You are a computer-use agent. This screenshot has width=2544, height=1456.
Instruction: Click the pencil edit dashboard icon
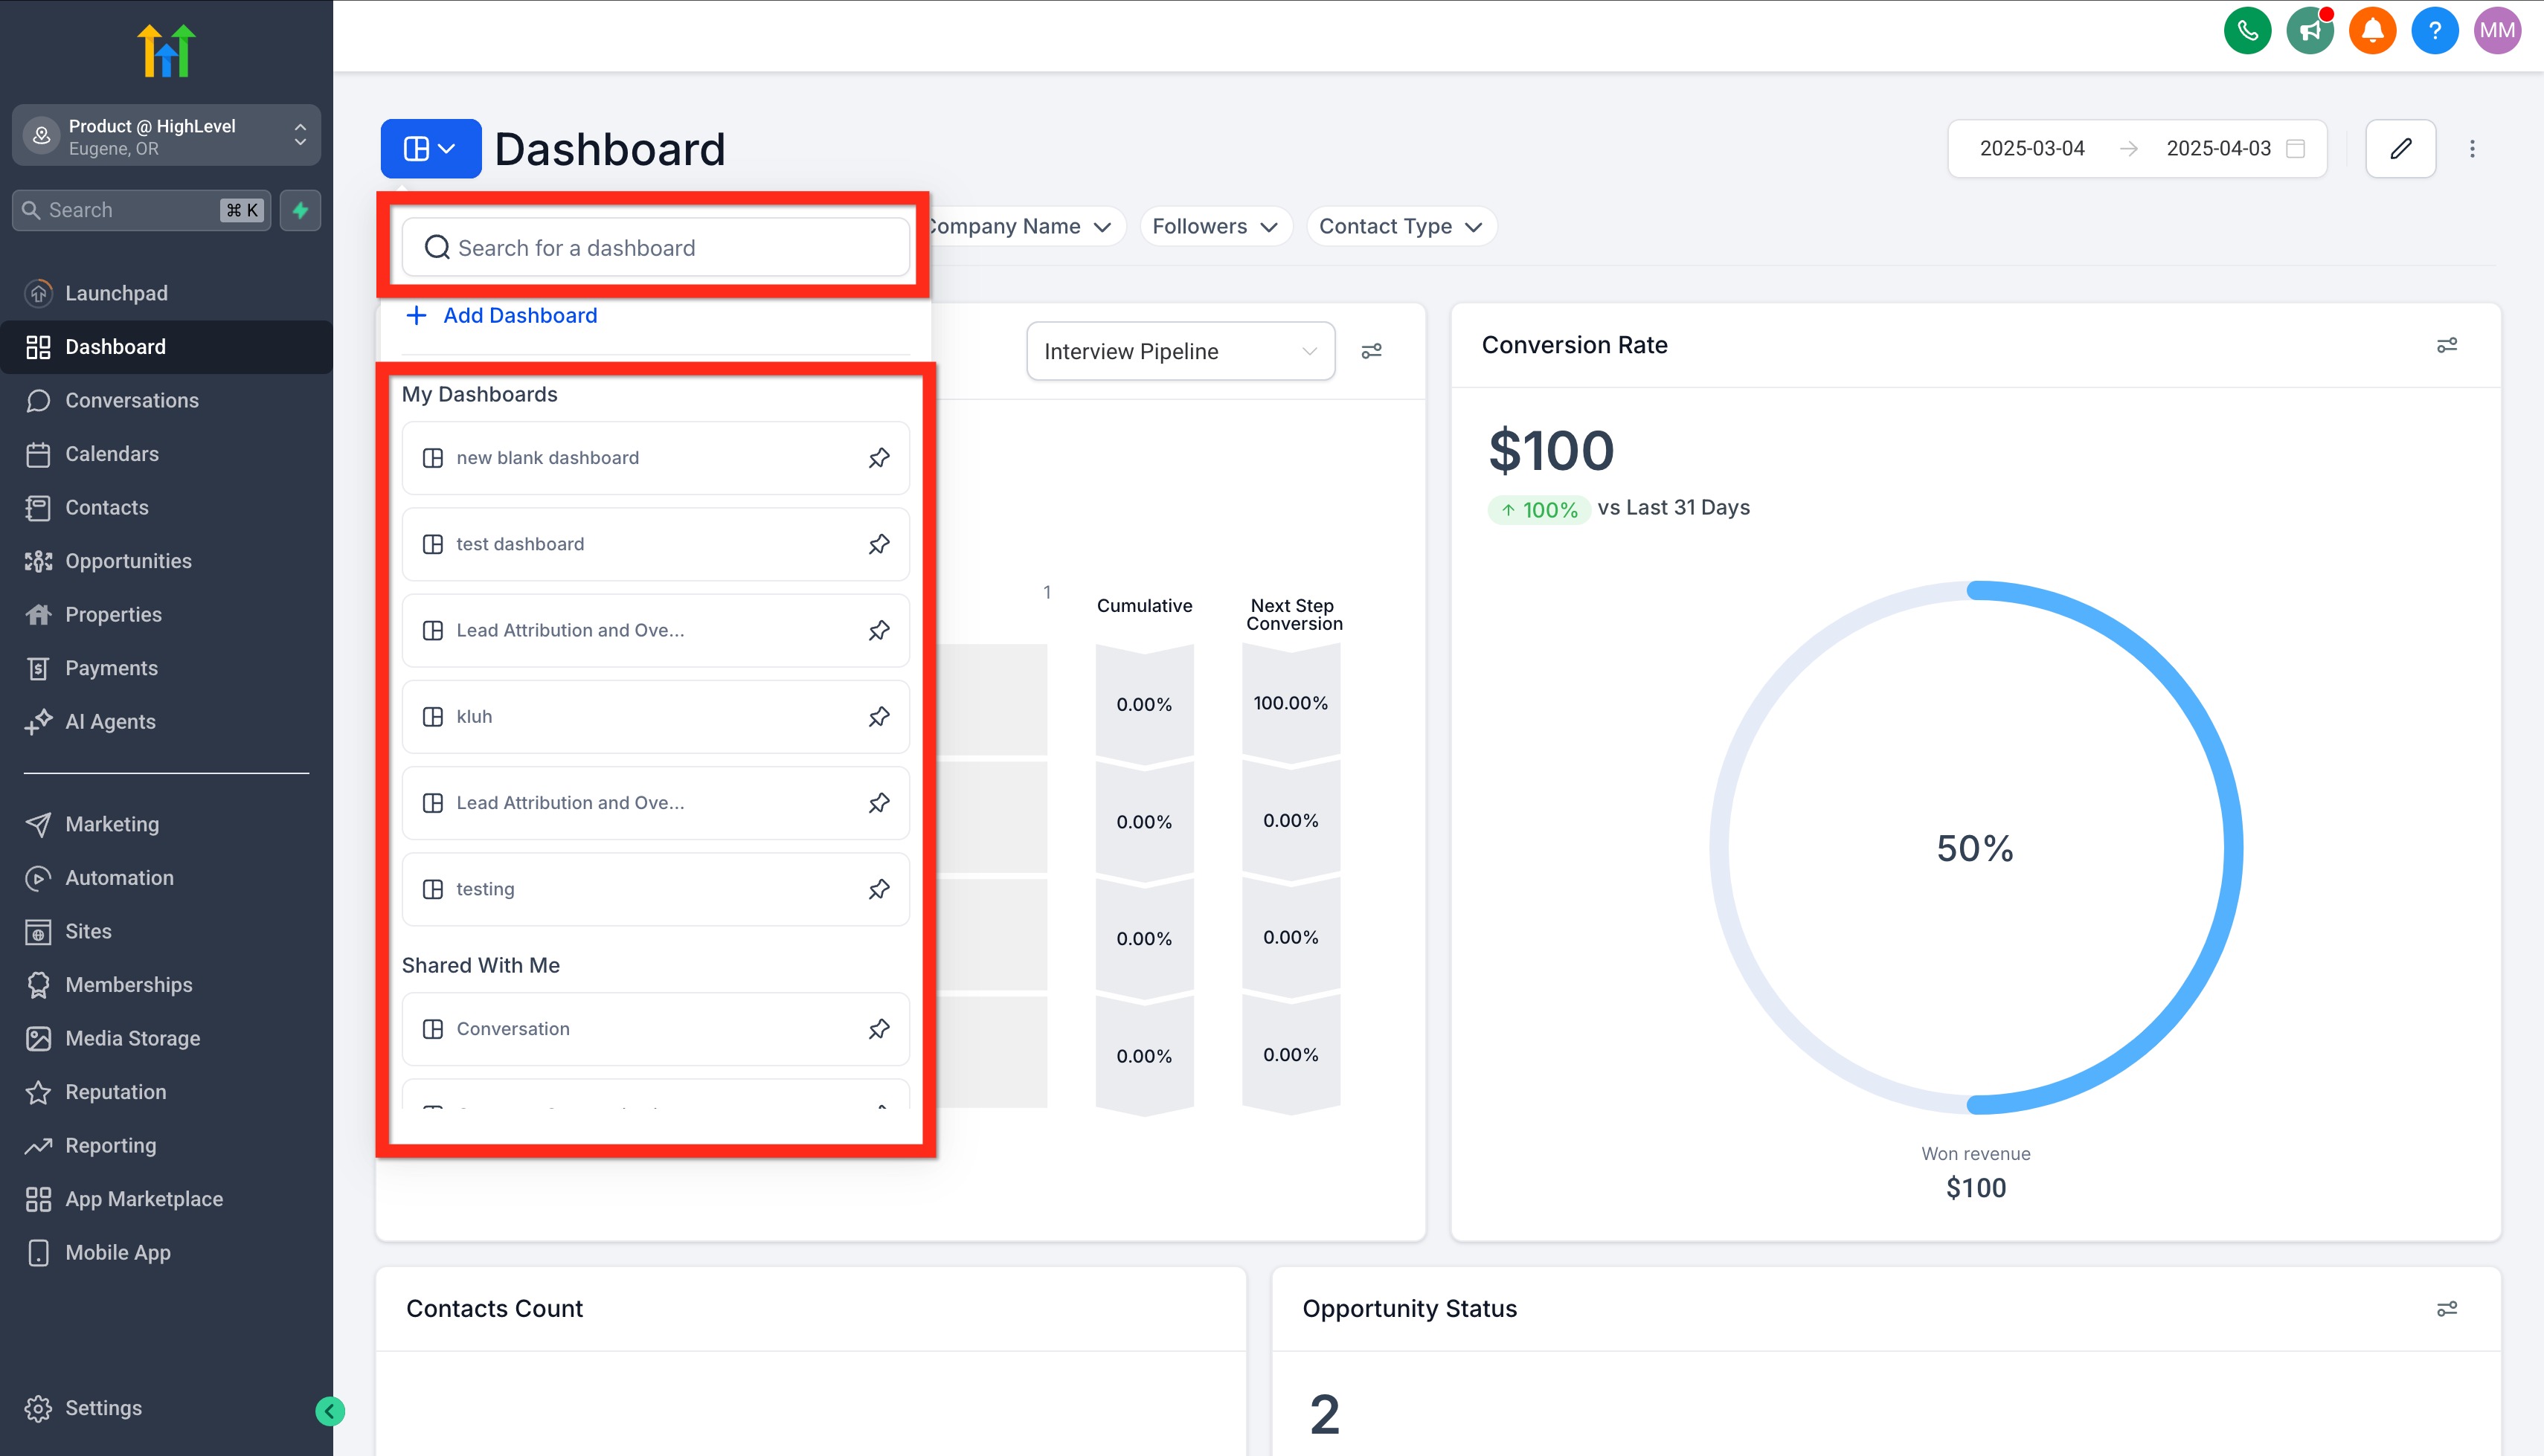[2400, 149]
